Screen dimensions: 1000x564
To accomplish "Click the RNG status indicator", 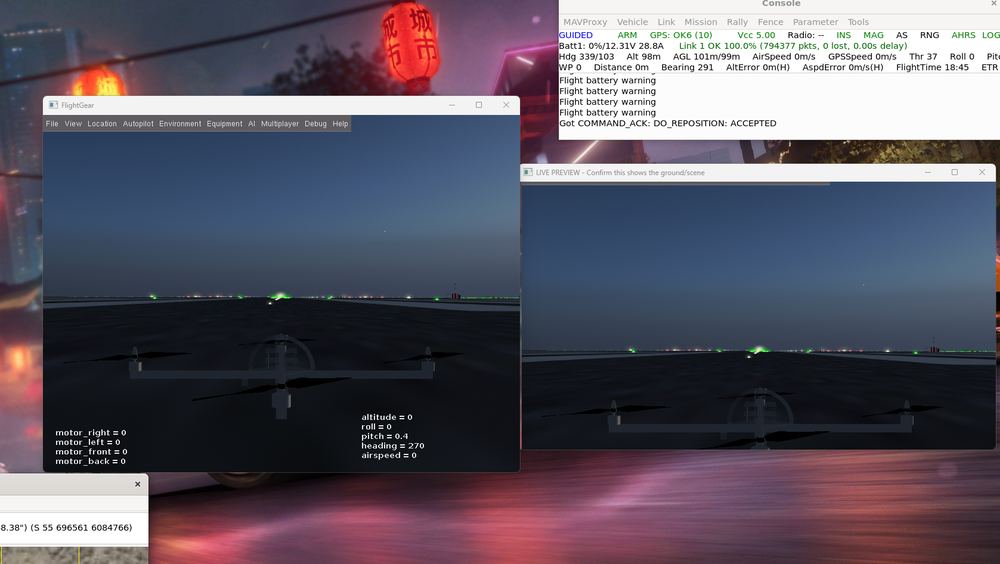I will point(929,35).
